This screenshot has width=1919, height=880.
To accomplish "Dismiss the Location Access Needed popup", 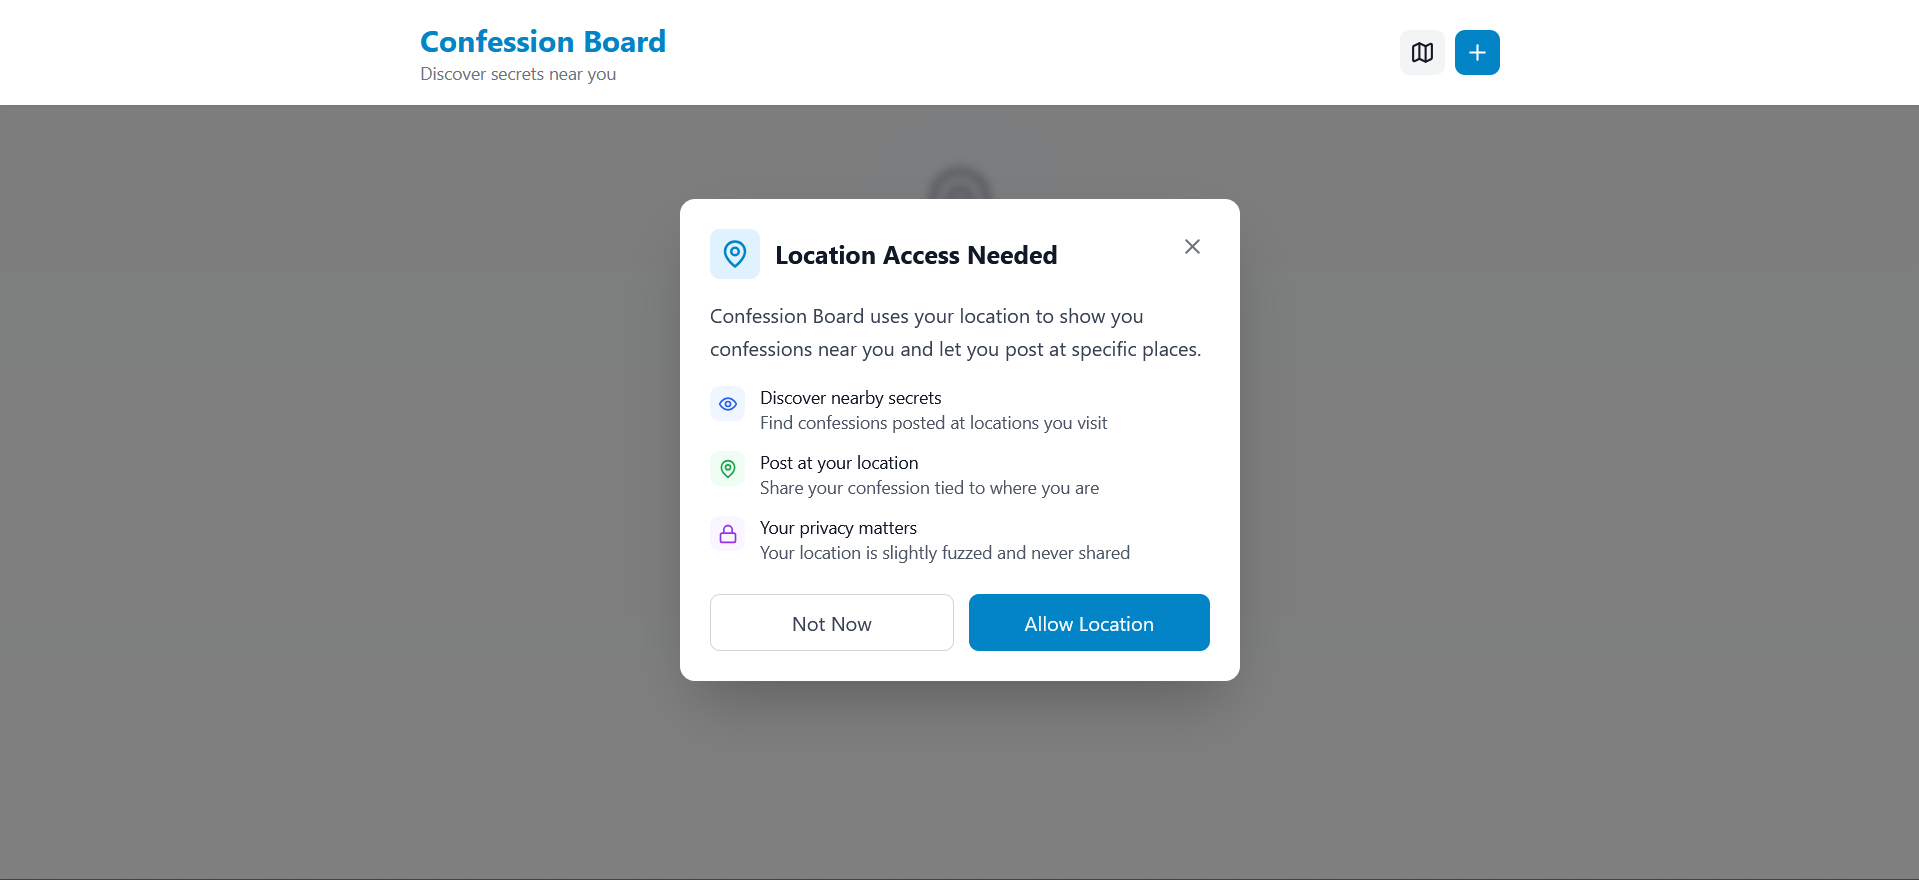I will [1191, 246].
